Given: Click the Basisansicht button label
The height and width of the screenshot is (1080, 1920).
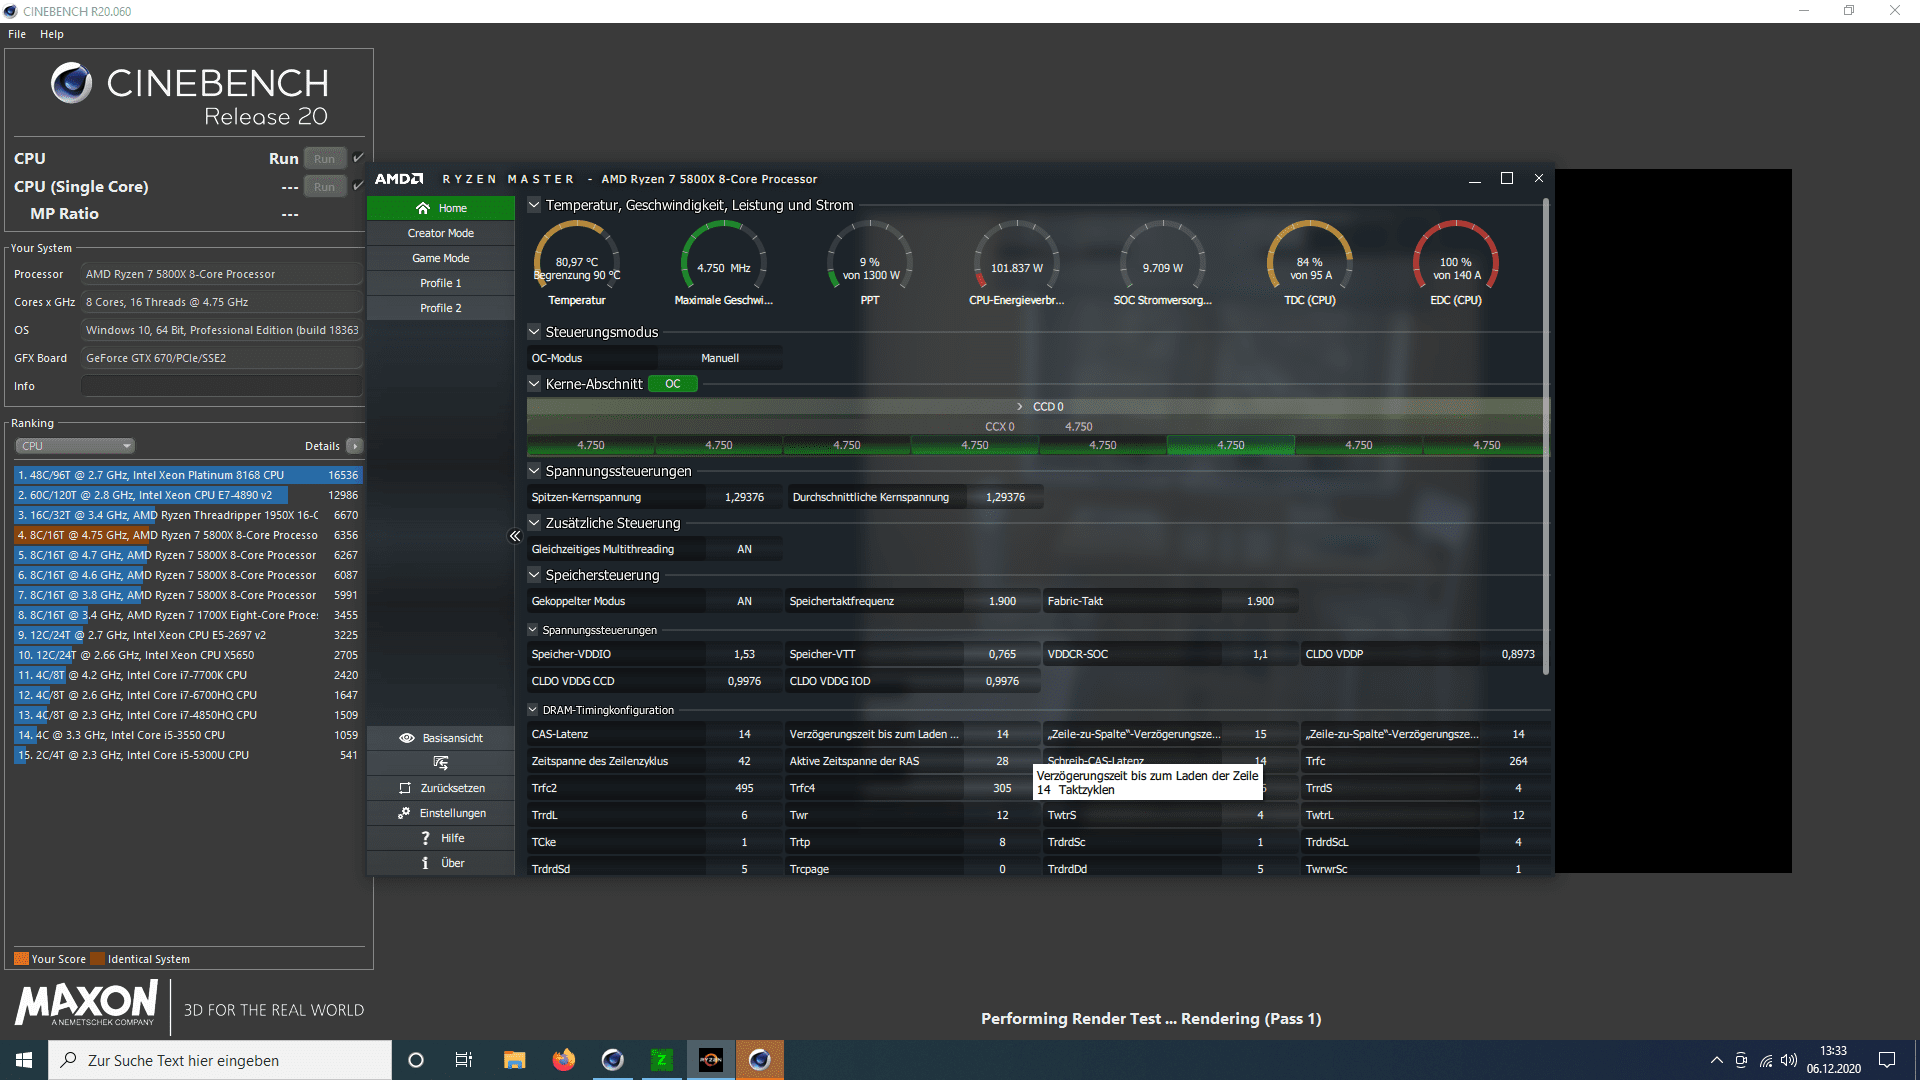Looking at the screenshot, I should pyautogui.click(x=453, y=738).
